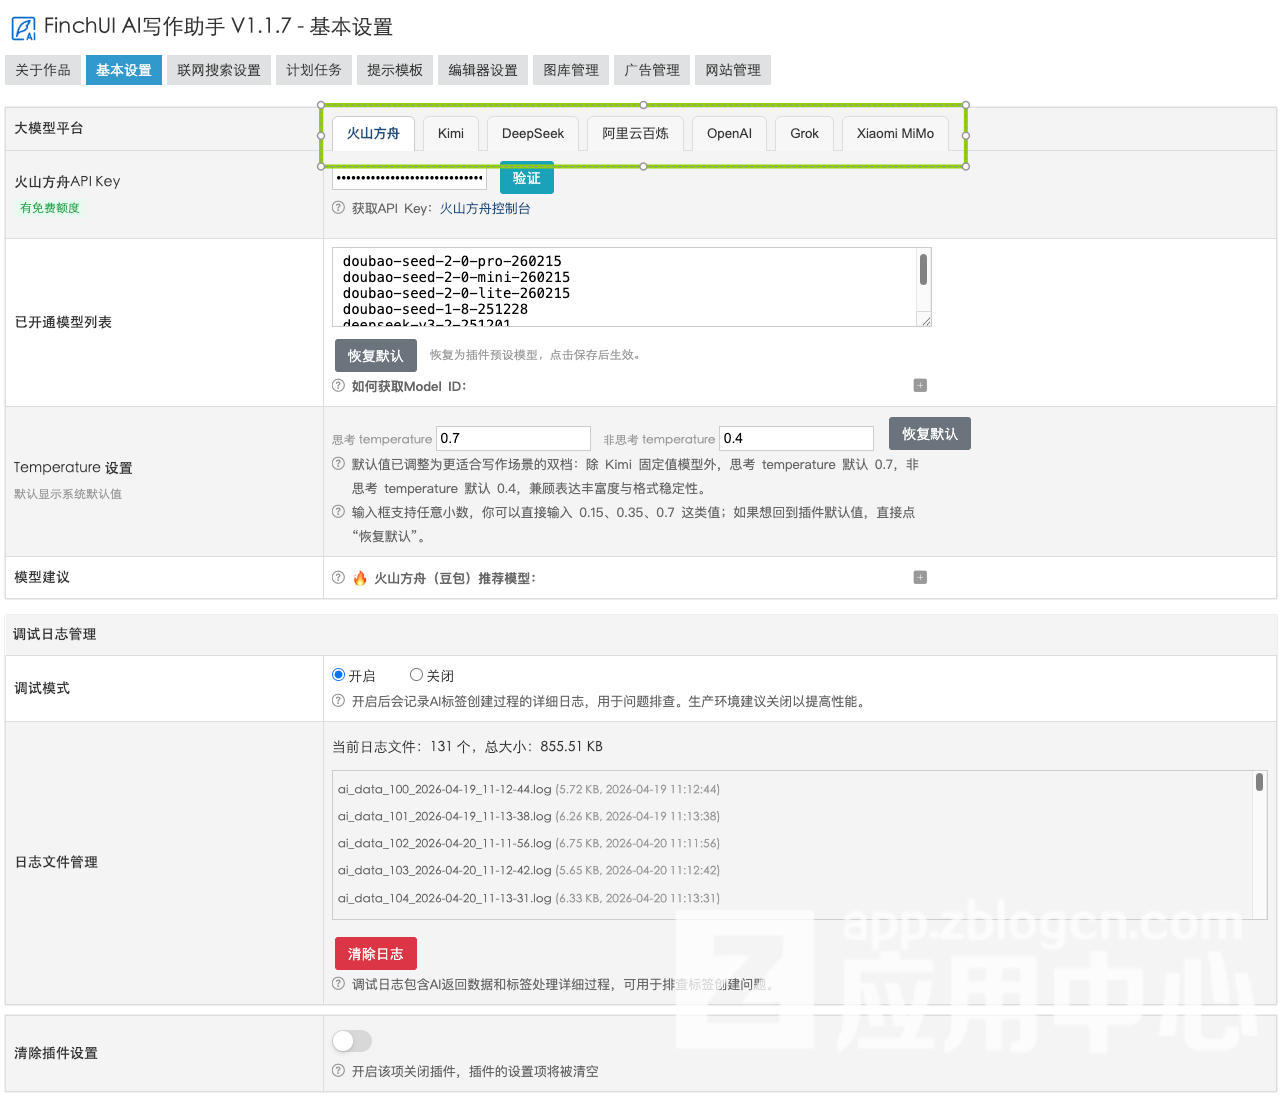1283x1099 pixels.
Task: Go to 广告管理 tab
Action: pyautogui.click(x=652, y=70)
